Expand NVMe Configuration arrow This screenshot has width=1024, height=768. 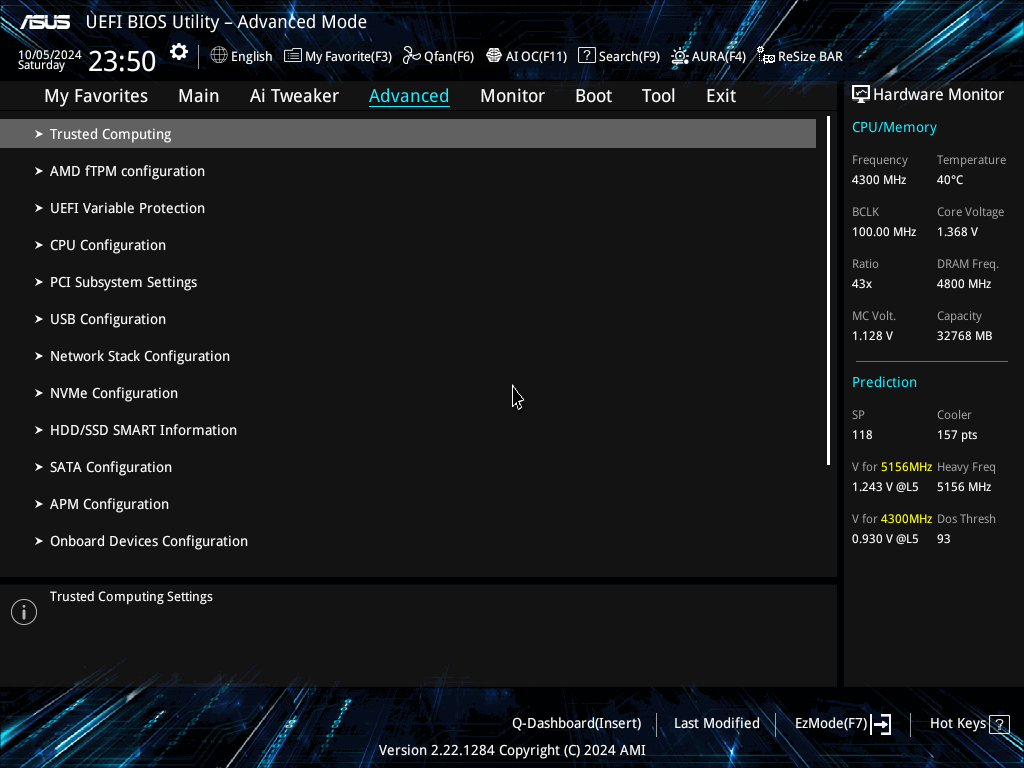(39, 393)
